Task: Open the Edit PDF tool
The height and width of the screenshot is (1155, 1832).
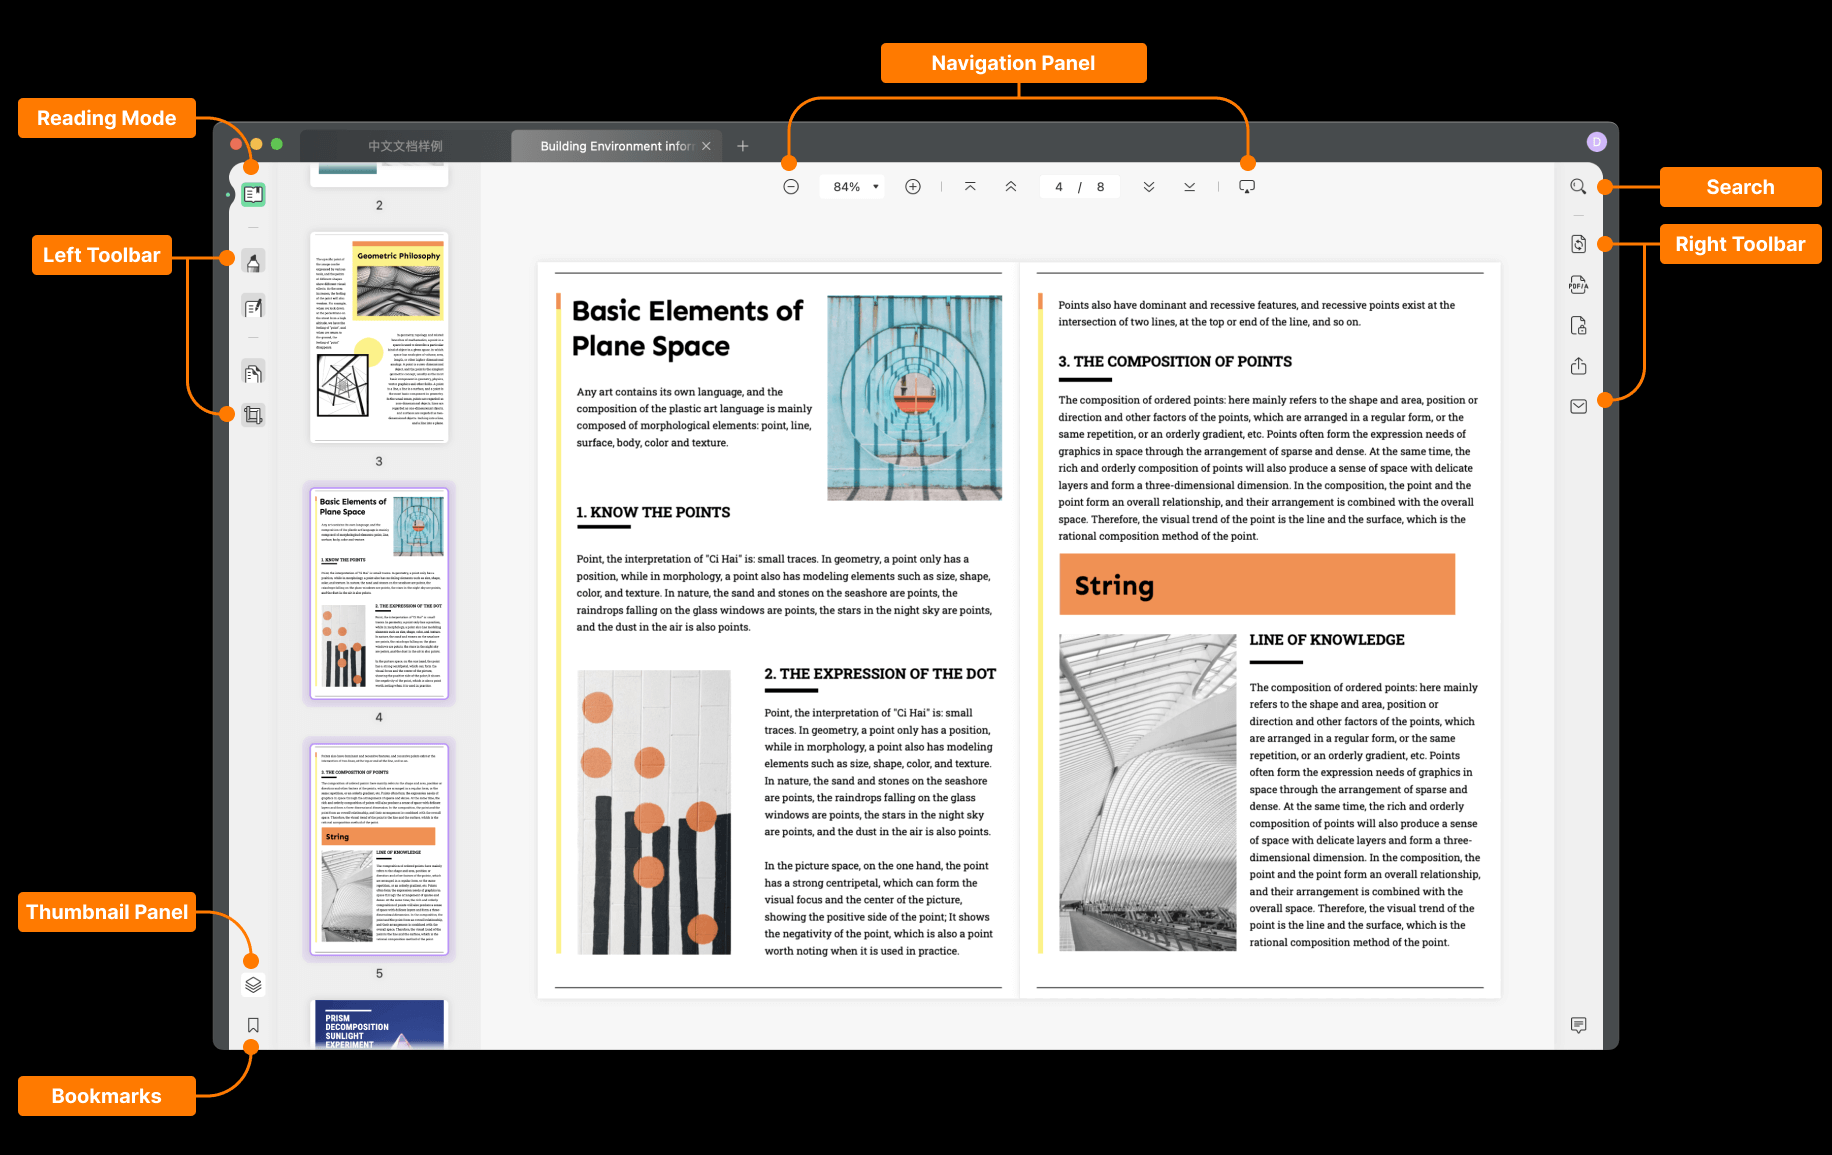Action: pos(253,307)
